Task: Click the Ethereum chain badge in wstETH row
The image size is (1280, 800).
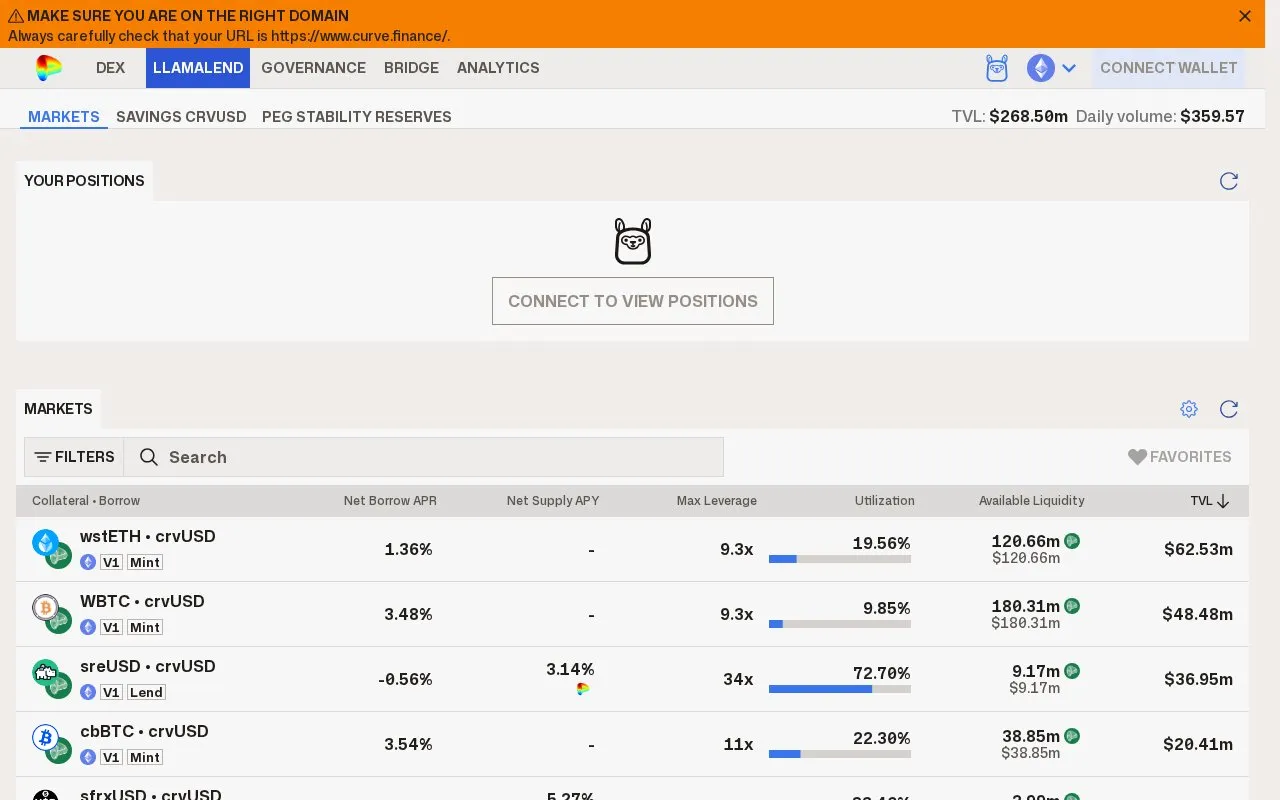Action: (x=88, y=562)
